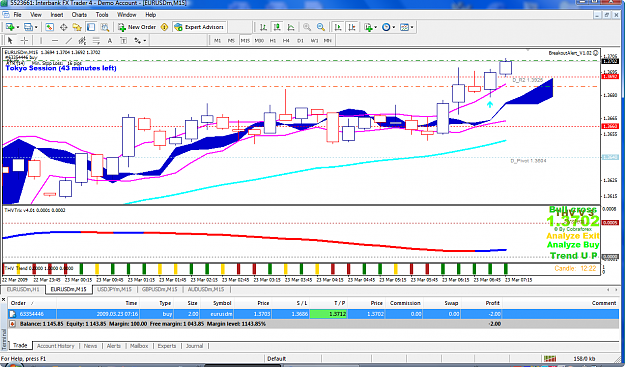The height and width of the screenshot is (367, 625).
Task: Click the greyed Zoom In magnifier
Action: coord(307,27)
